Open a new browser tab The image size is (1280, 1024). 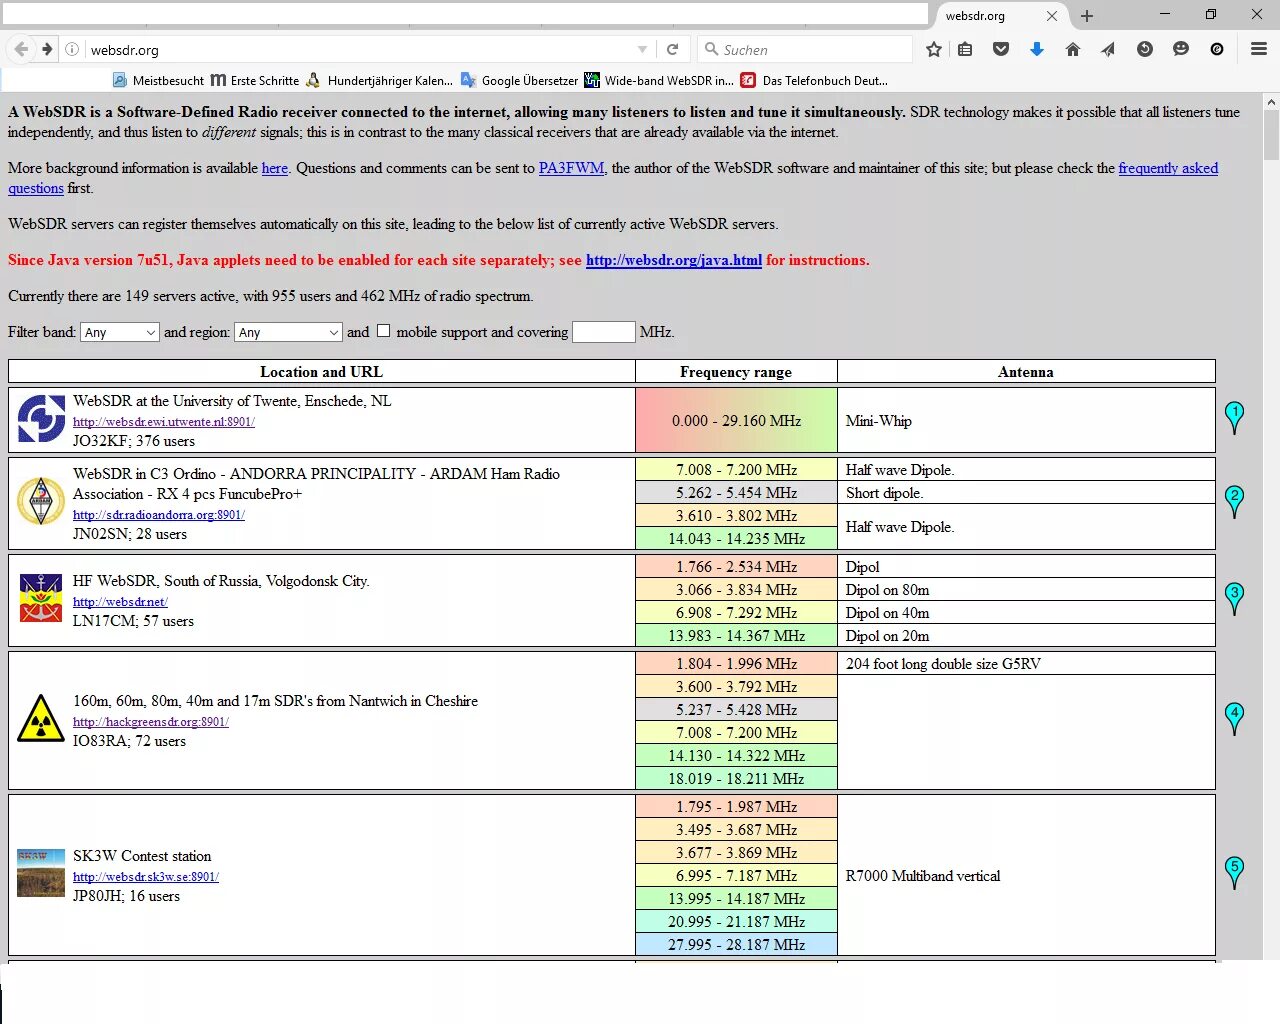(1087, 16)
